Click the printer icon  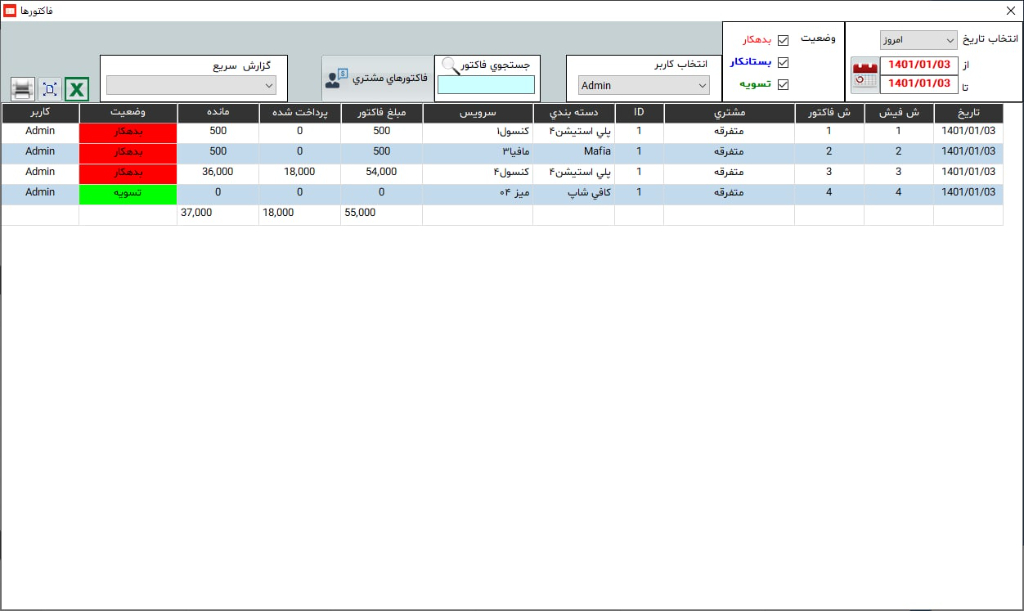[x=23, y=89]
